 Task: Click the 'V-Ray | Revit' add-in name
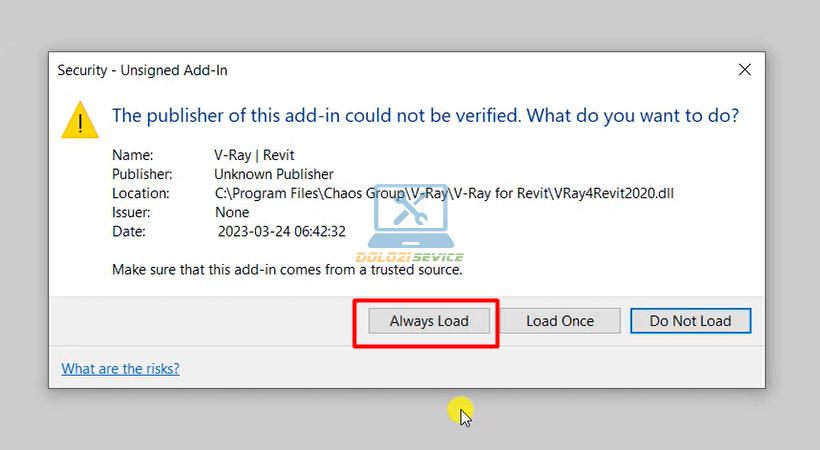(248, 155)
